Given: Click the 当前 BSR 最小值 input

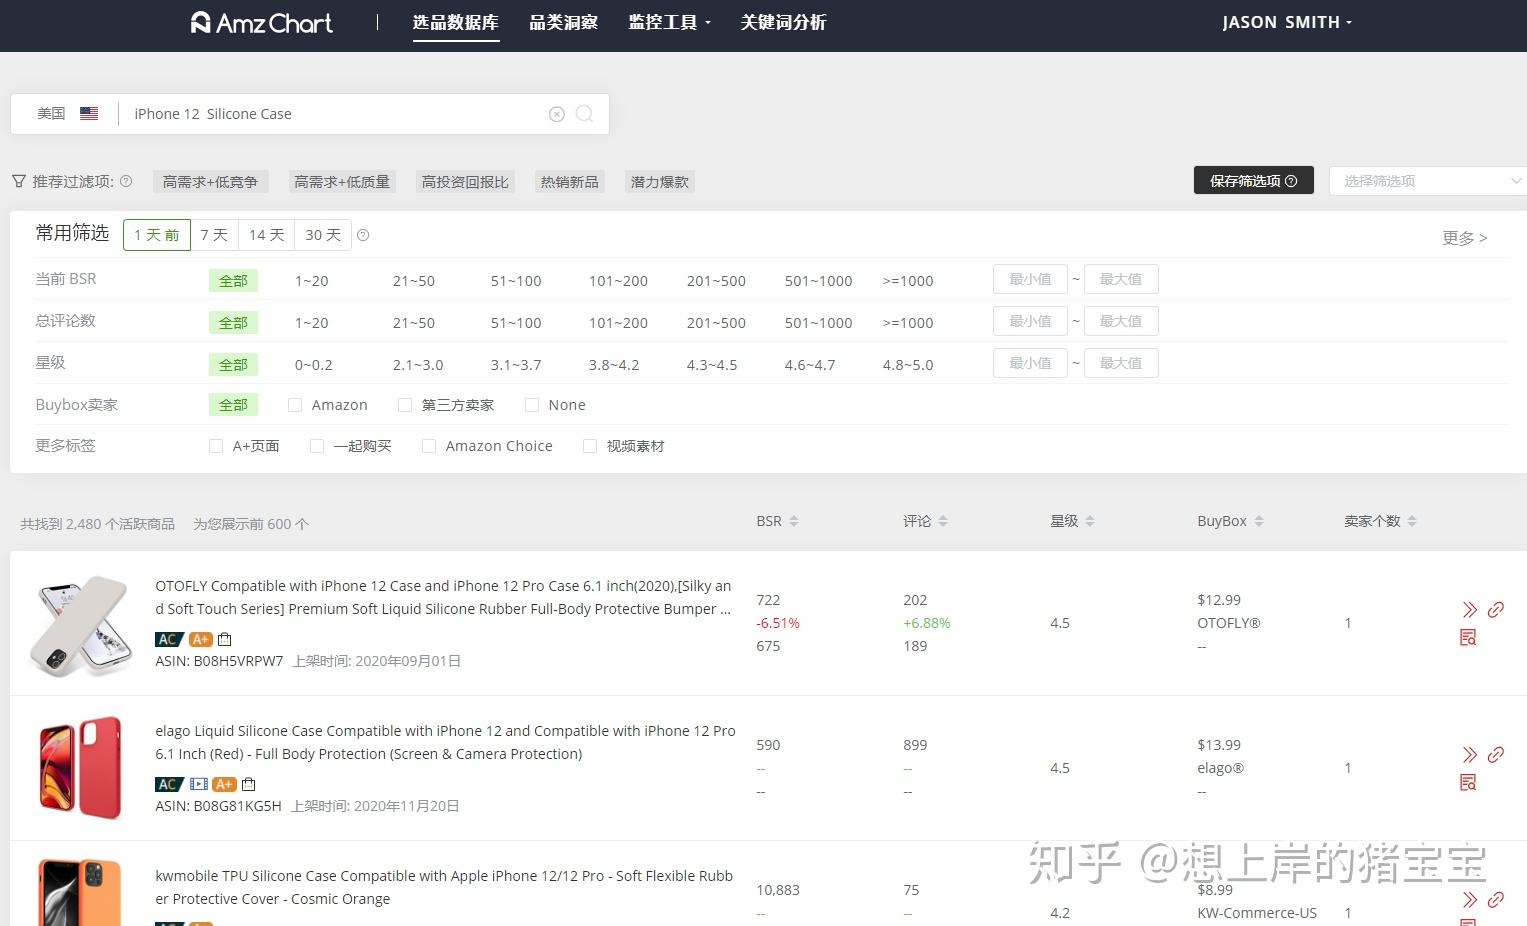Looking at the screenshot, I should (x=1030, y=279).
